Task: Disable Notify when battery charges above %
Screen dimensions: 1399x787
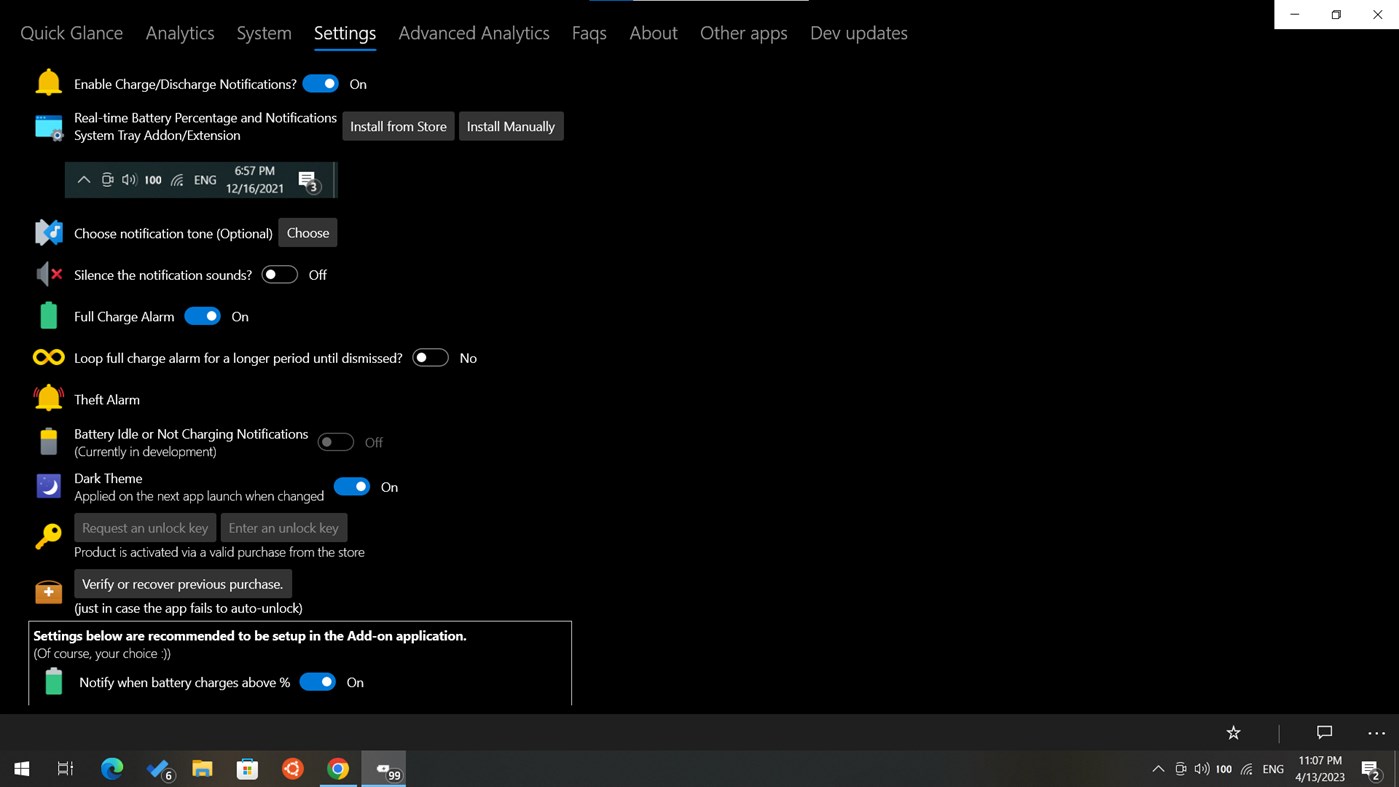Action: [x=317, y=681]
